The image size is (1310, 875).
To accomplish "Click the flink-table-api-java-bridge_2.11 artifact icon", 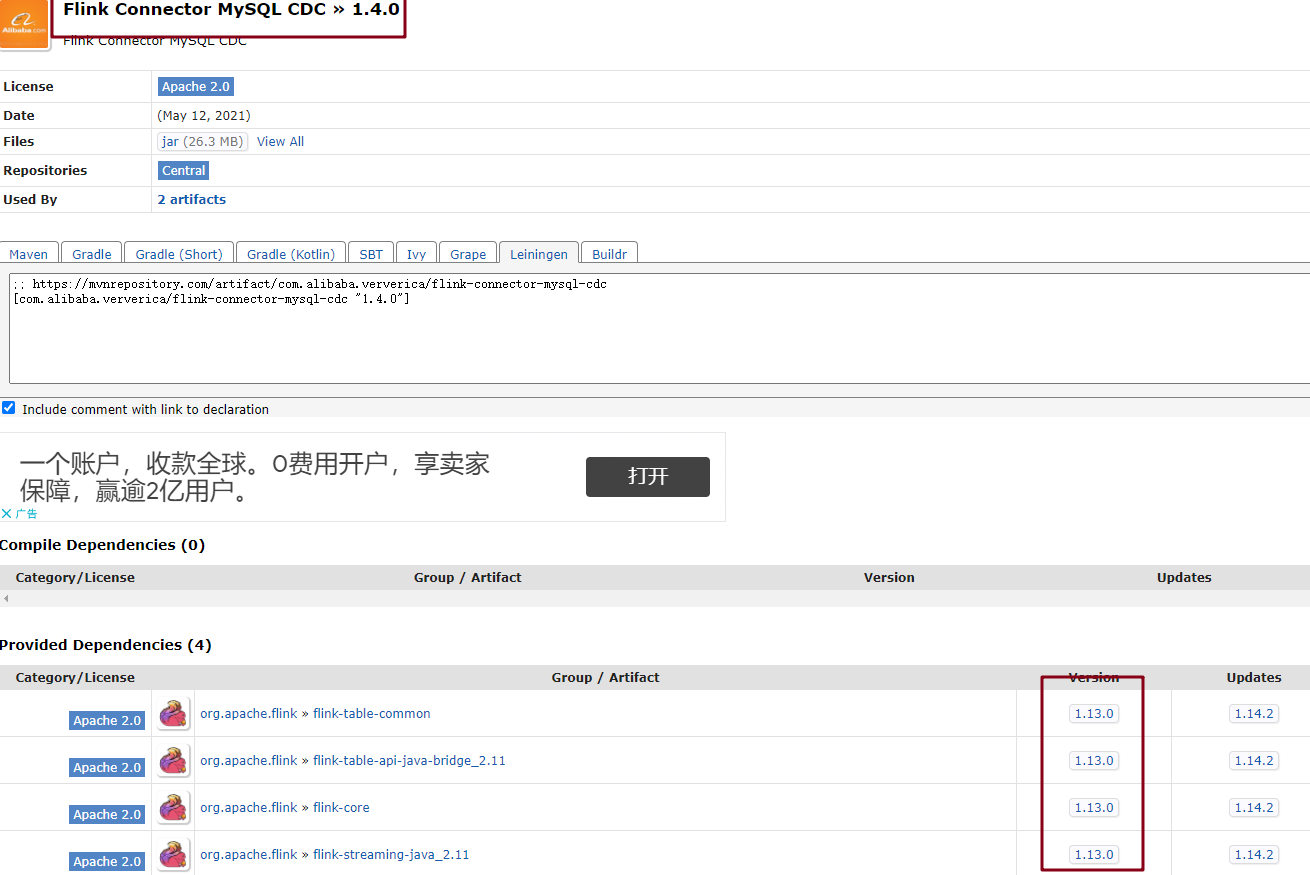I will [x=172, y=760].
